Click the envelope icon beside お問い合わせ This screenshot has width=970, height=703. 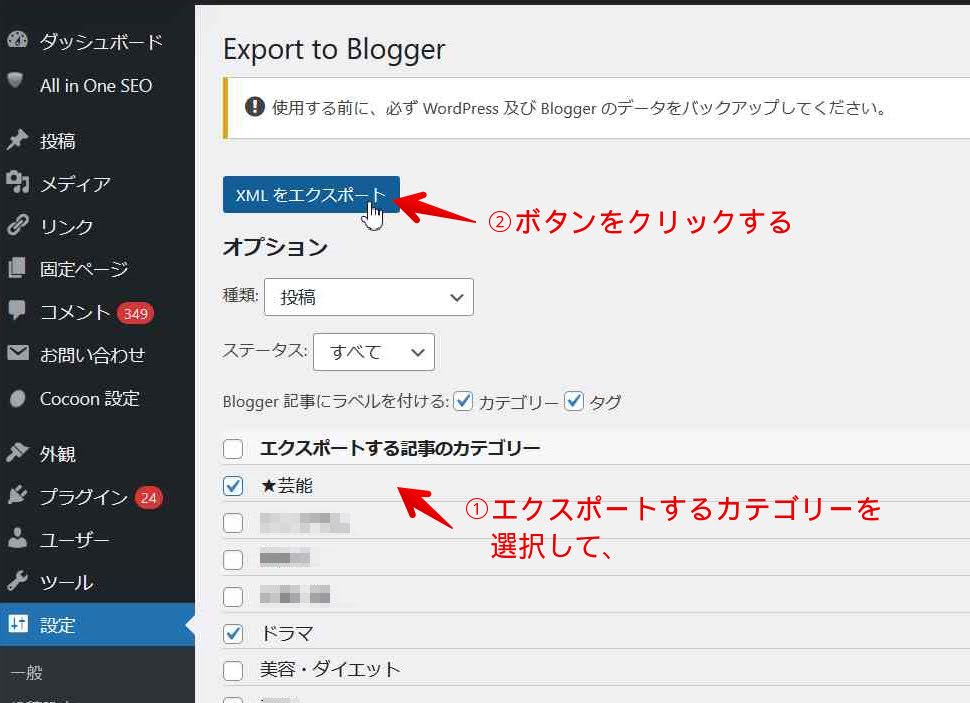click(x=18, y=353)
